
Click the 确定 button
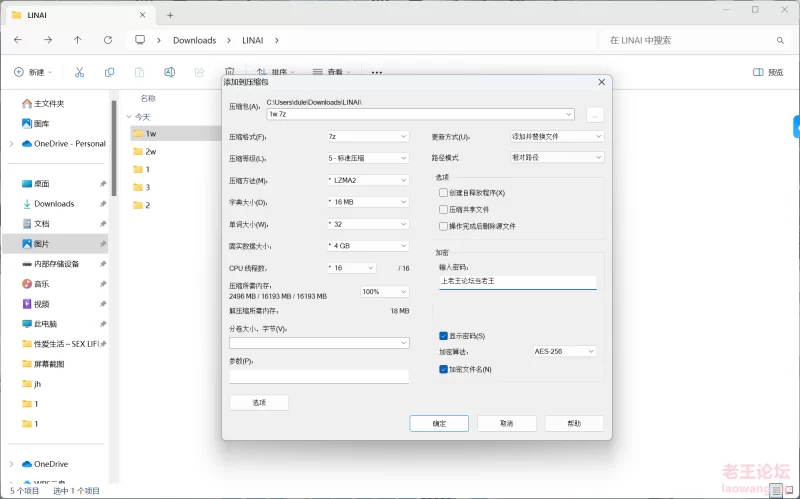[x=439, y=423]
